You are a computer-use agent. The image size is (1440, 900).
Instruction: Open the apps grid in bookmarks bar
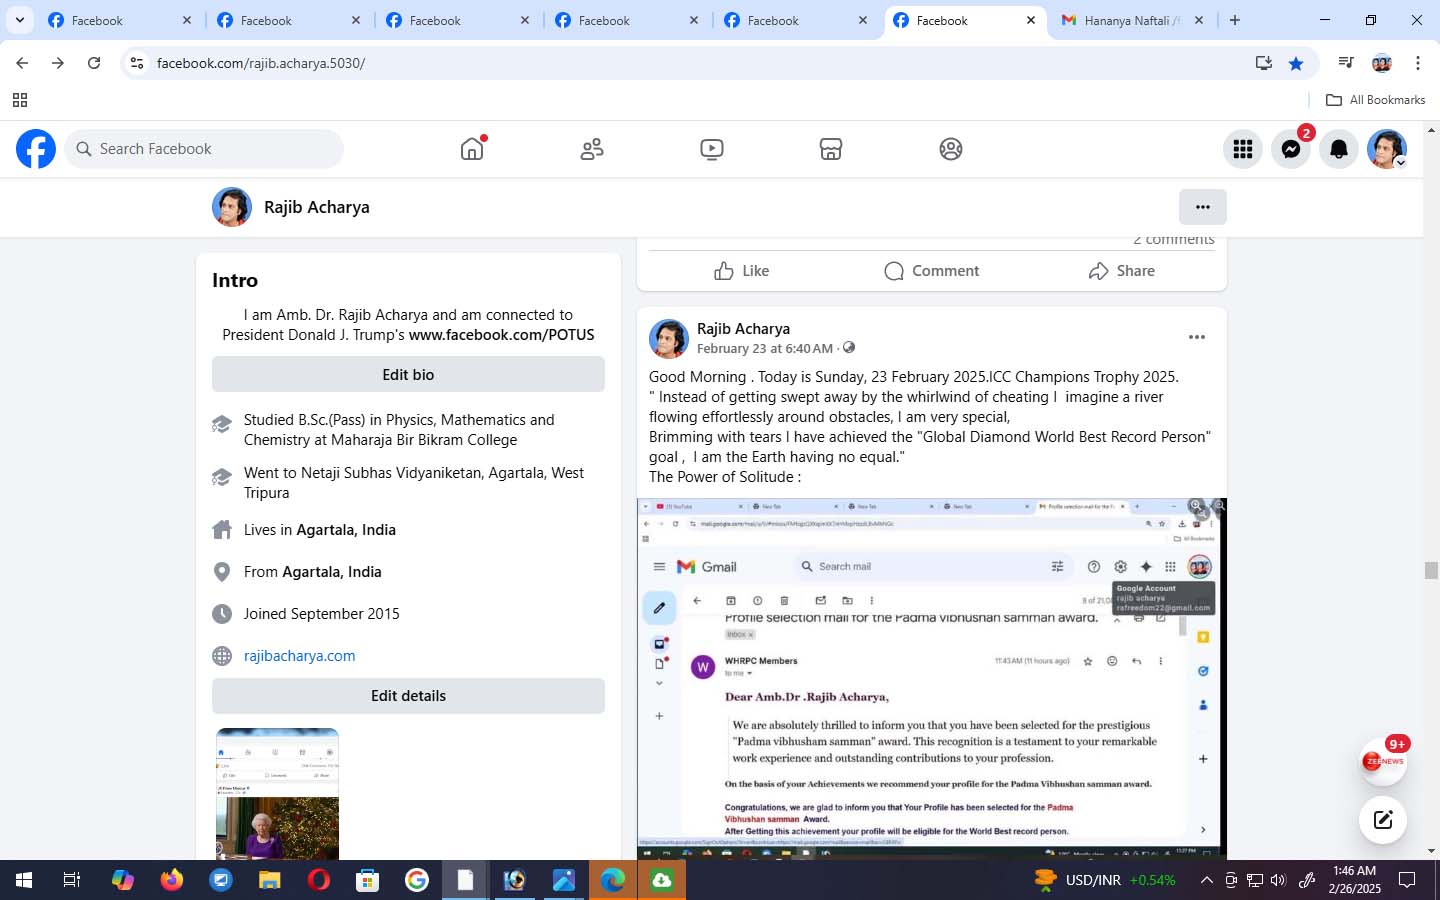tap(20, 100)
